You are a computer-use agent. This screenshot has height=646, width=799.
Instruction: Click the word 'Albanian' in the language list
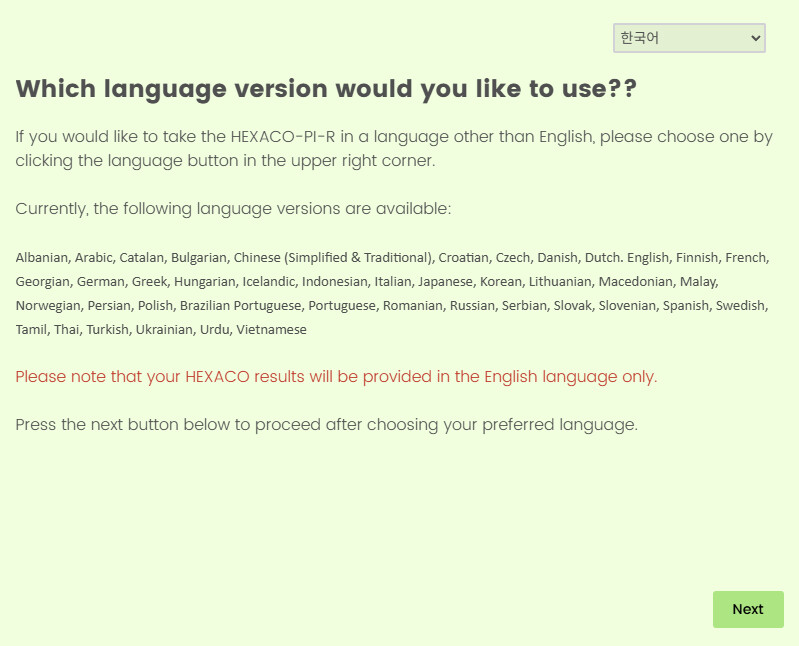coord(41,258)
